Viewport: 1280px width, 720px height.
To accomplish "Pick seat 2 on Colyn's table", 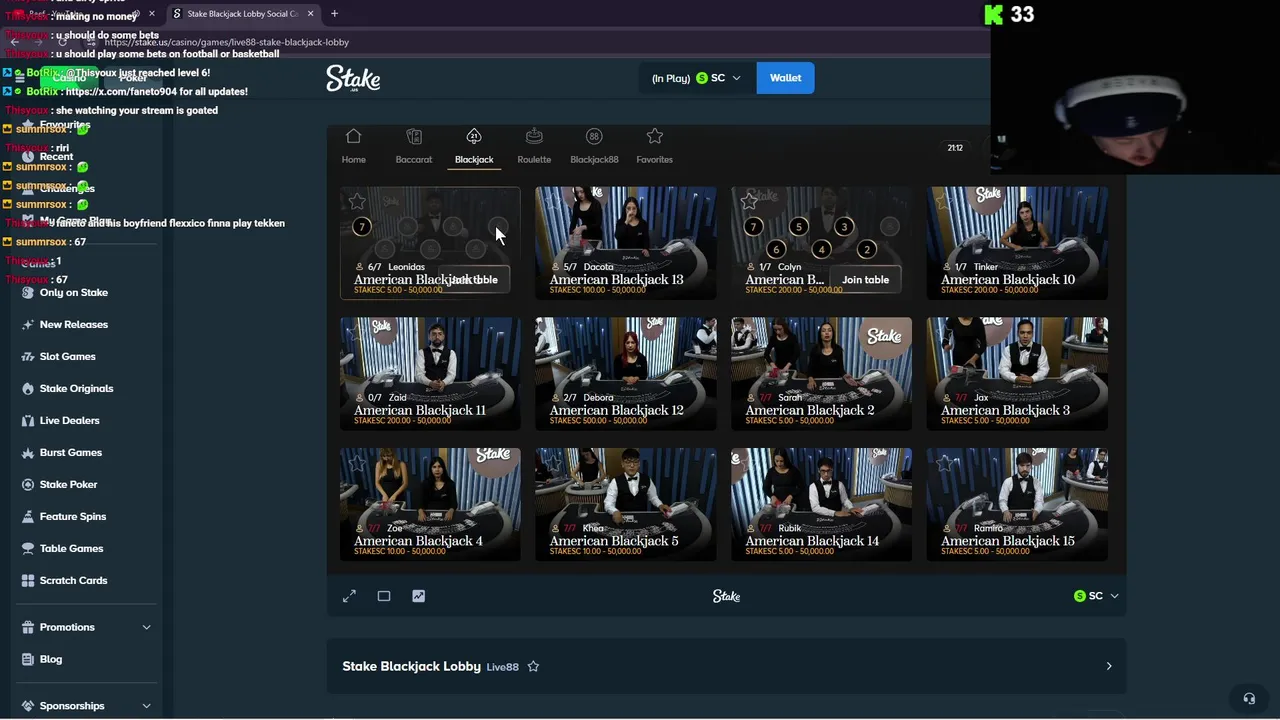I will (867, 249).
